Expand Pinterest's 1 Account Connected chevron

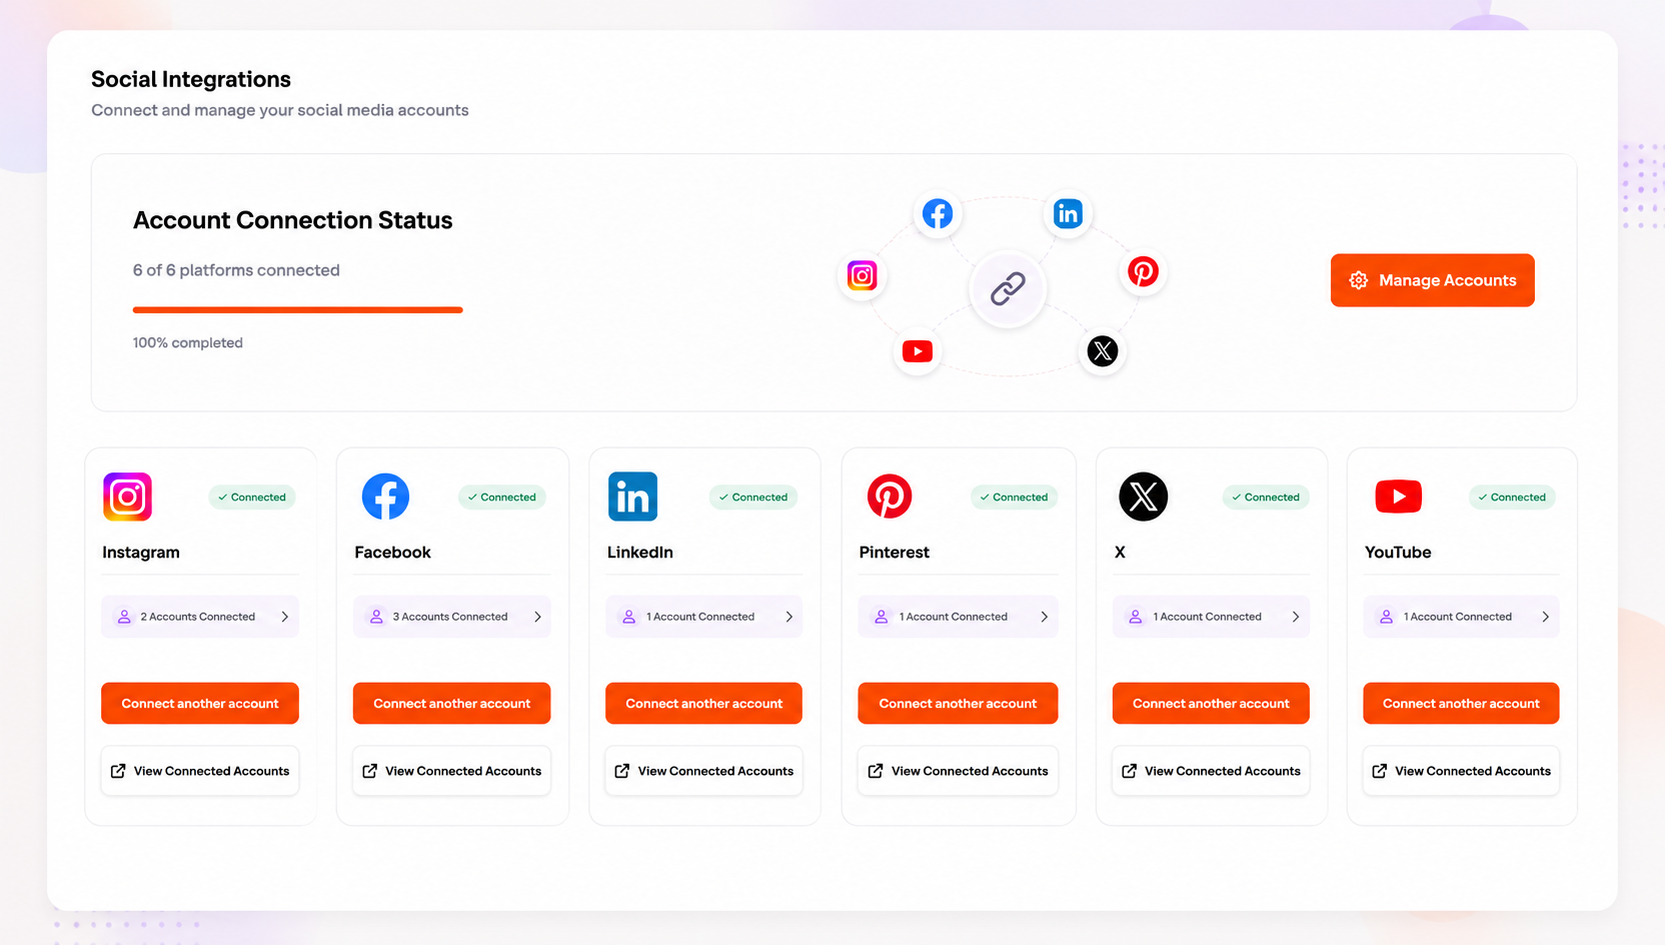click(x=1044, y=617)
